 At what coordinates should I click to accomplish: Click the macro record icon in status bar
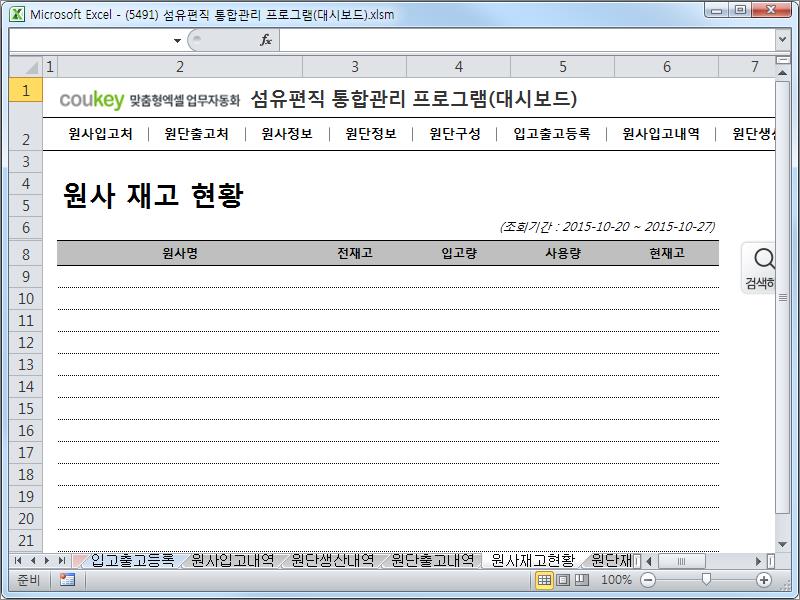pyautogui.click(x=67, y=580)
